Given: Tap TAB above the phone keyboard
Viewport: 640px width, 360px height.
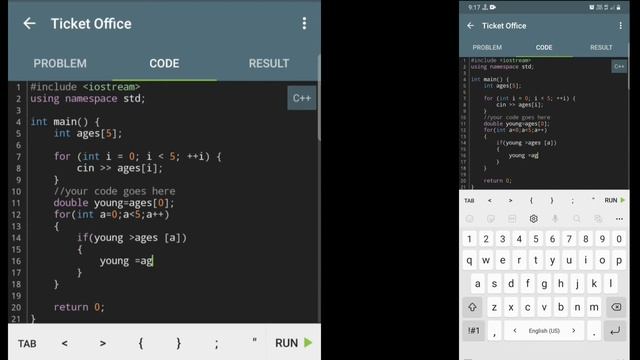Looking at the screenshot, I should (469, 200).
